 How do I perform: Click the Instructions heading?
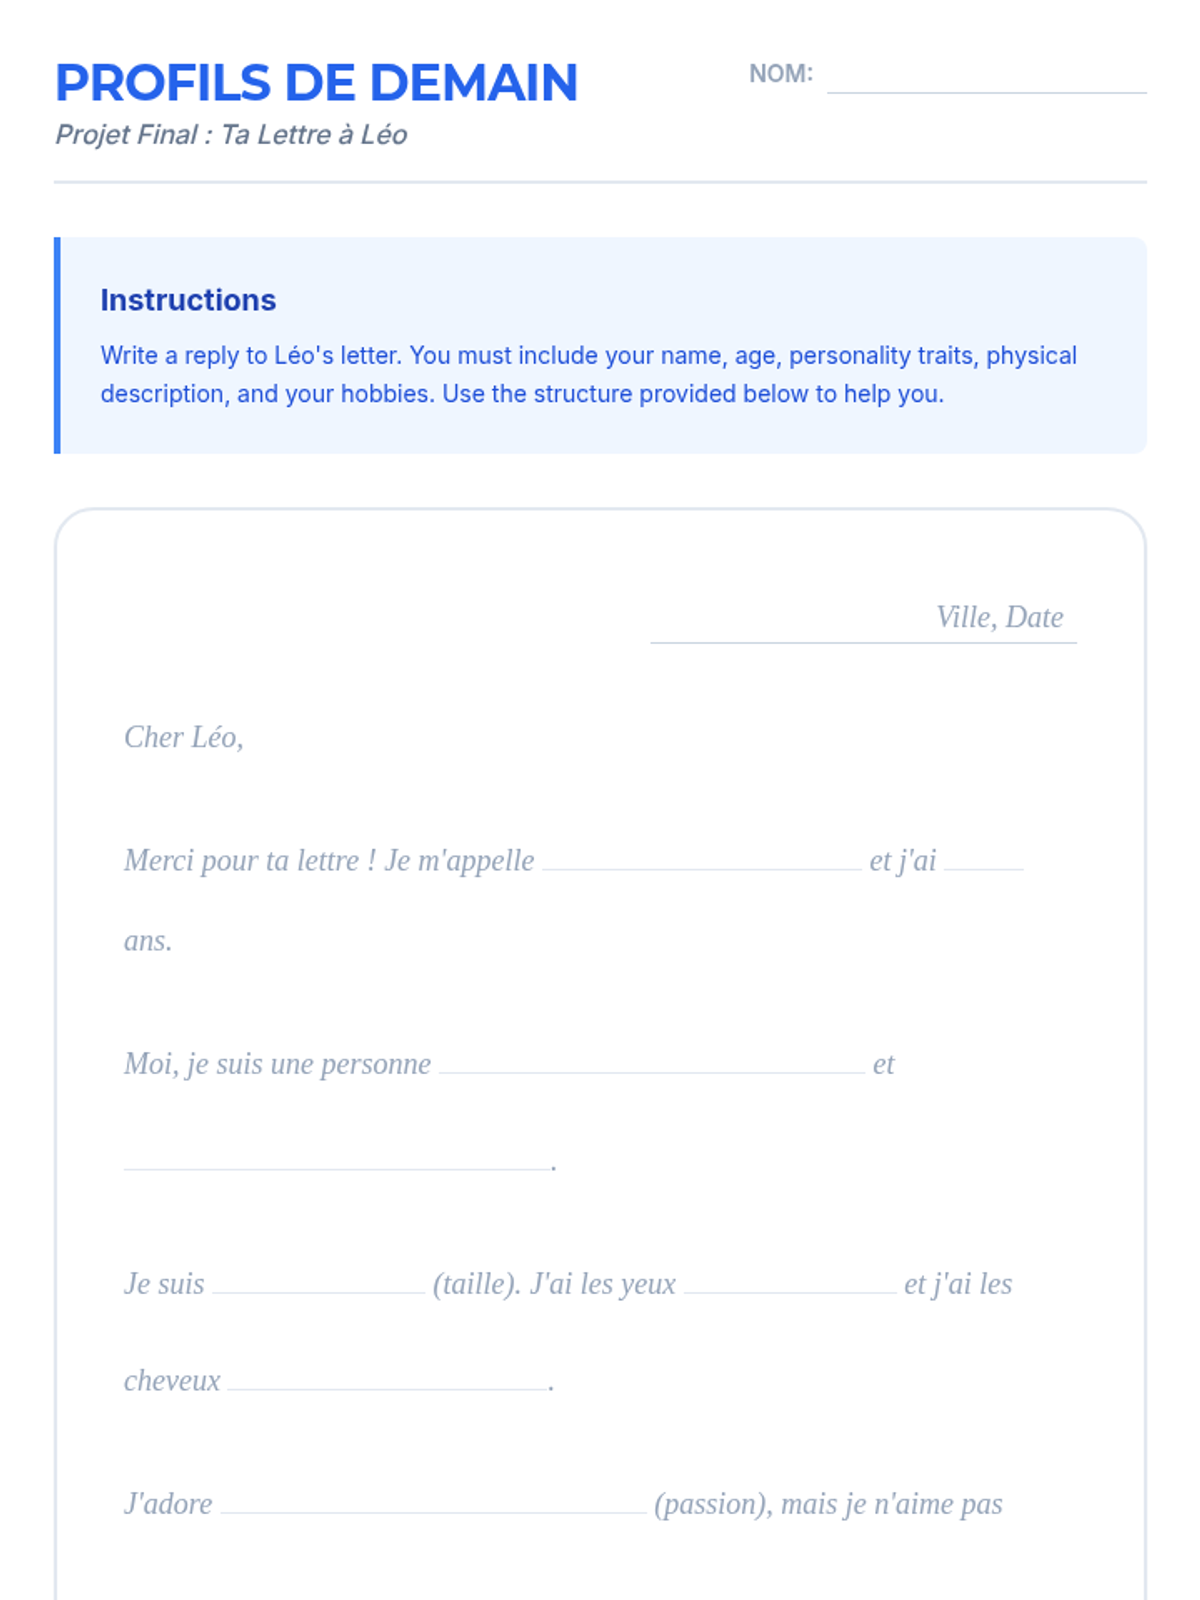[188, 300]
